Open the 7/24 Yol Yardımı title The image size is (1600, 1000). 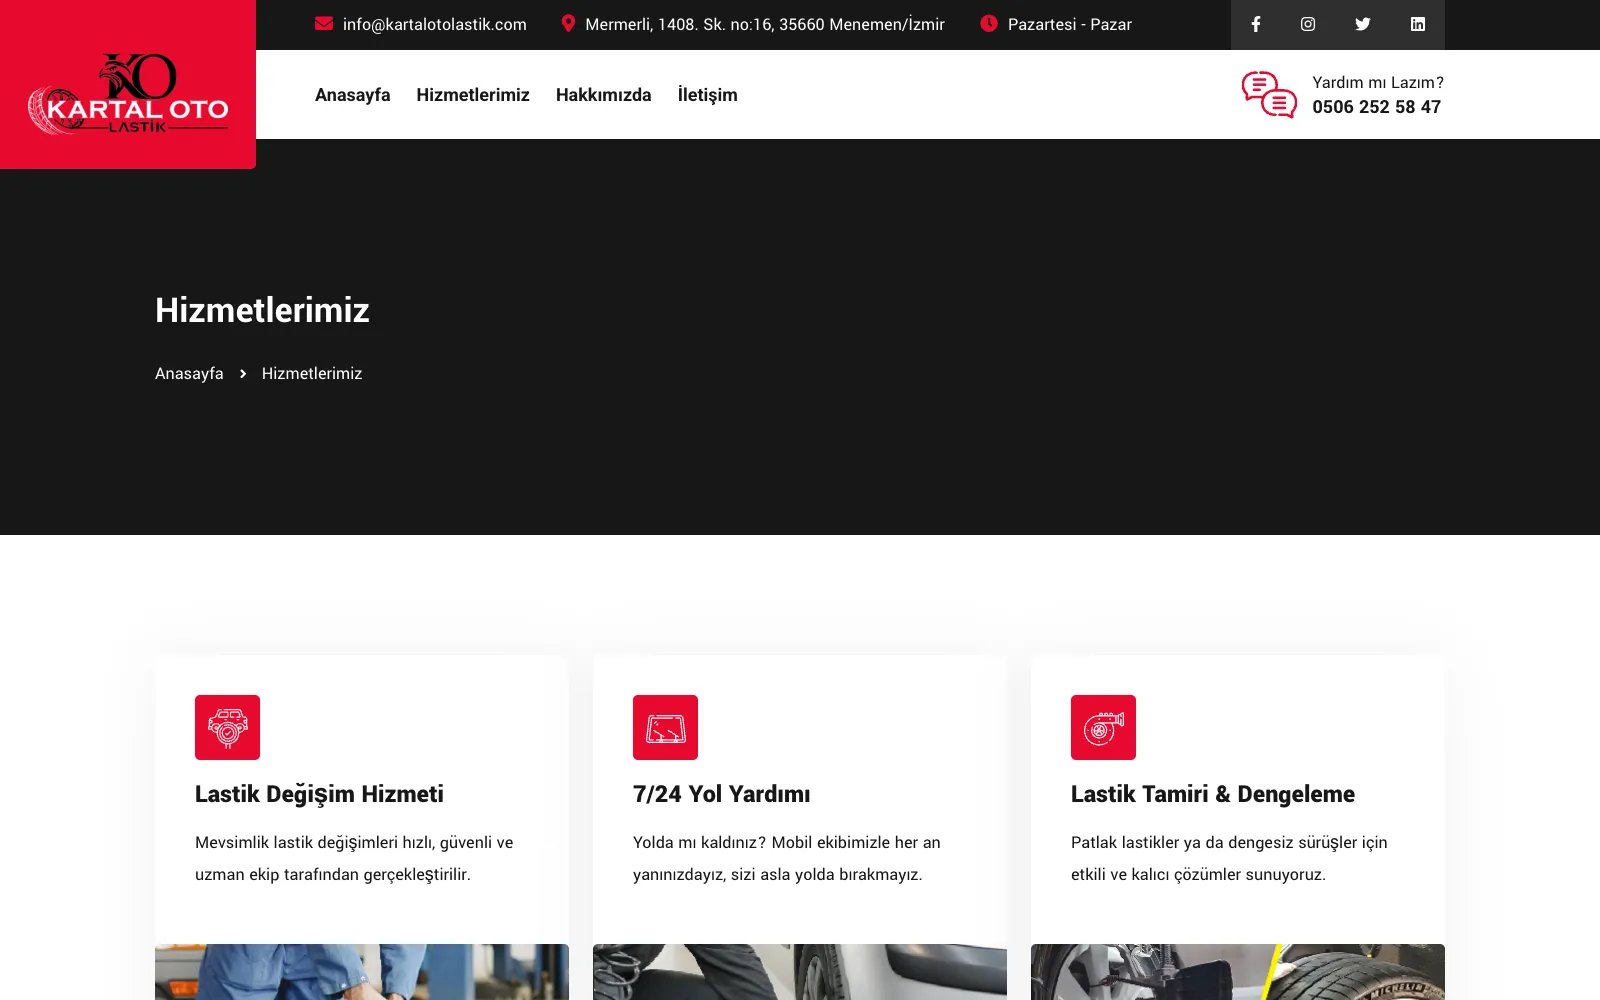pos(721,794)
